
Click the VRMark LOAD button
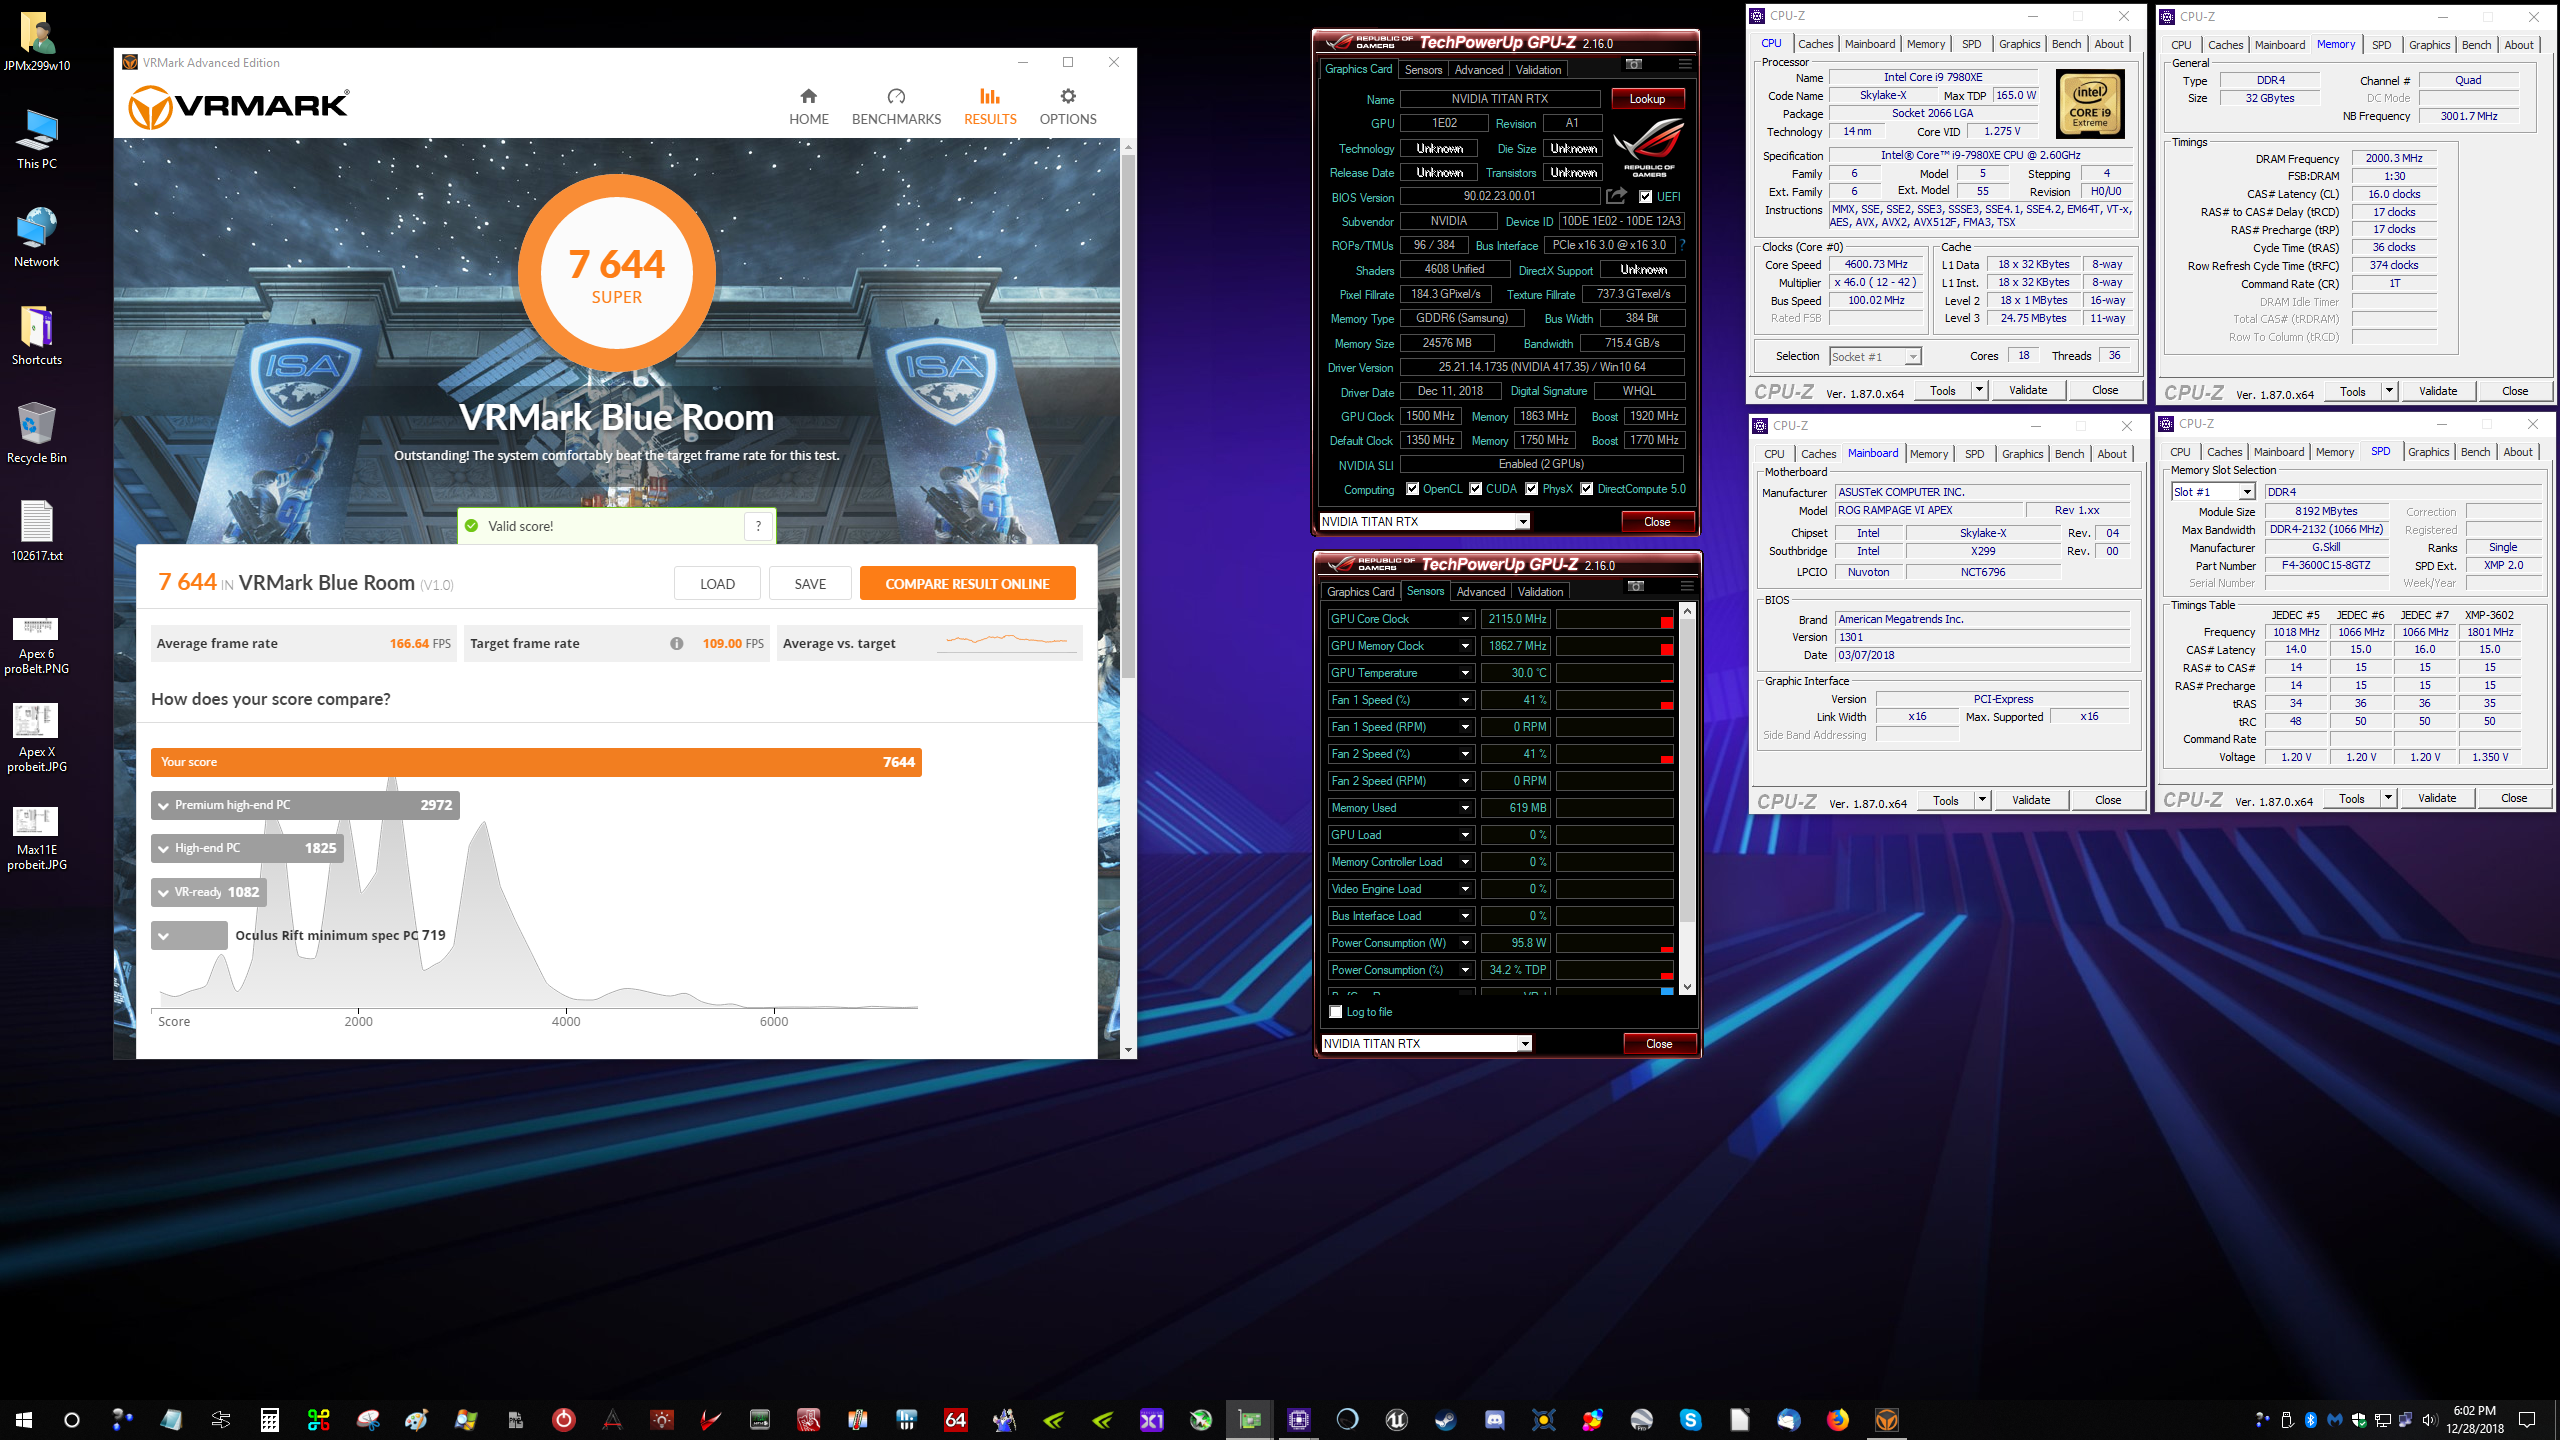pos(717,584)
